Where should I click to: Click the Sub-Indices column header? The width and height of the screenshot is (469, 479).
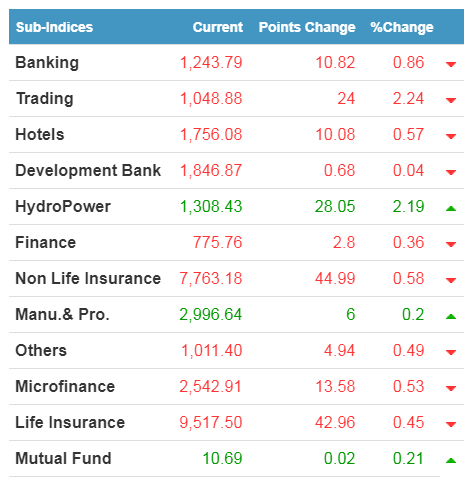[x=54, y=27]
